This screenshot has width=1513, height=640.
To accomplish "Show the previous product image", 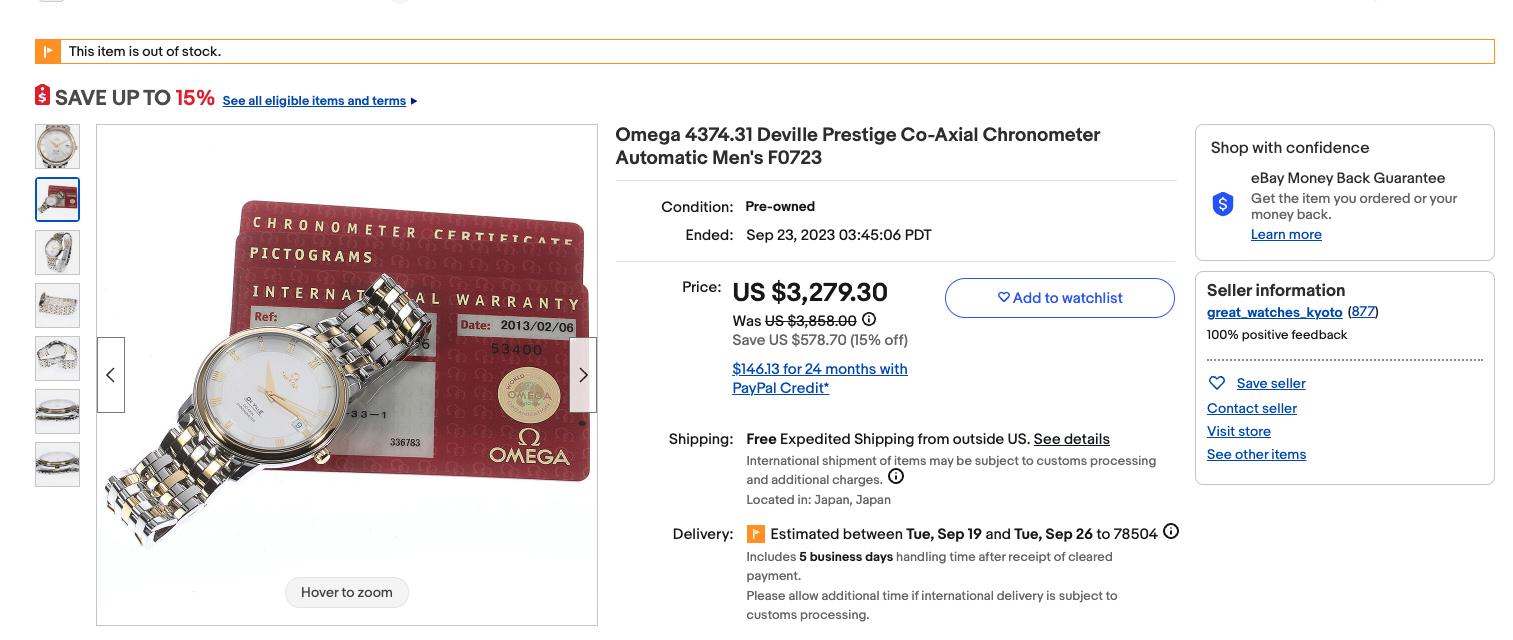I will point(111,375).
